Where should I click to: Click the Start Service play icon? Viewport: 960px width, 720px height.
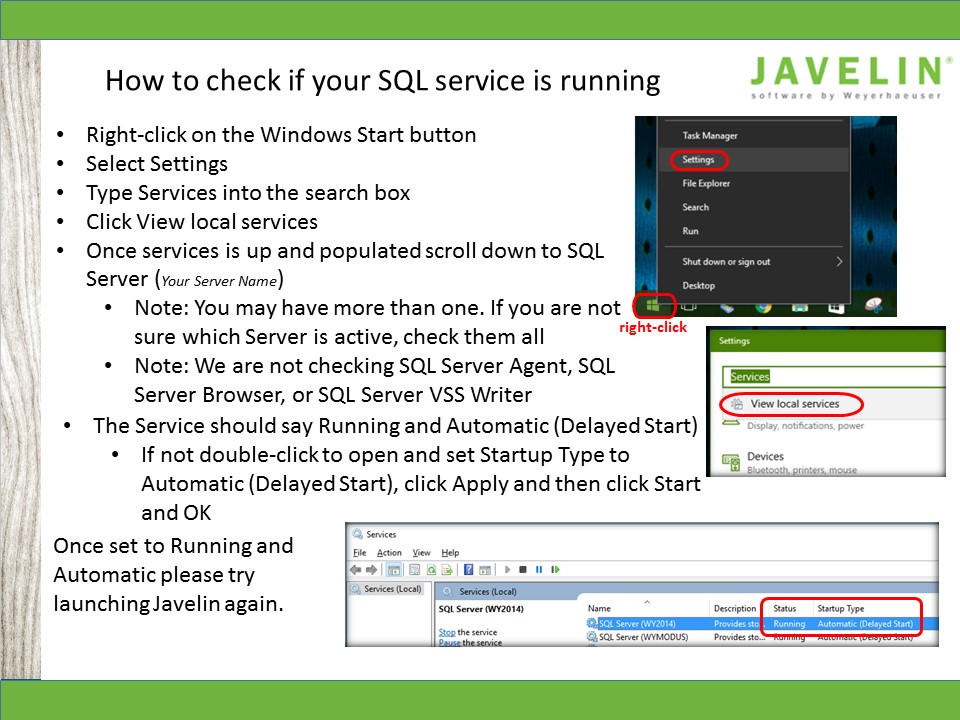[507, 570]
